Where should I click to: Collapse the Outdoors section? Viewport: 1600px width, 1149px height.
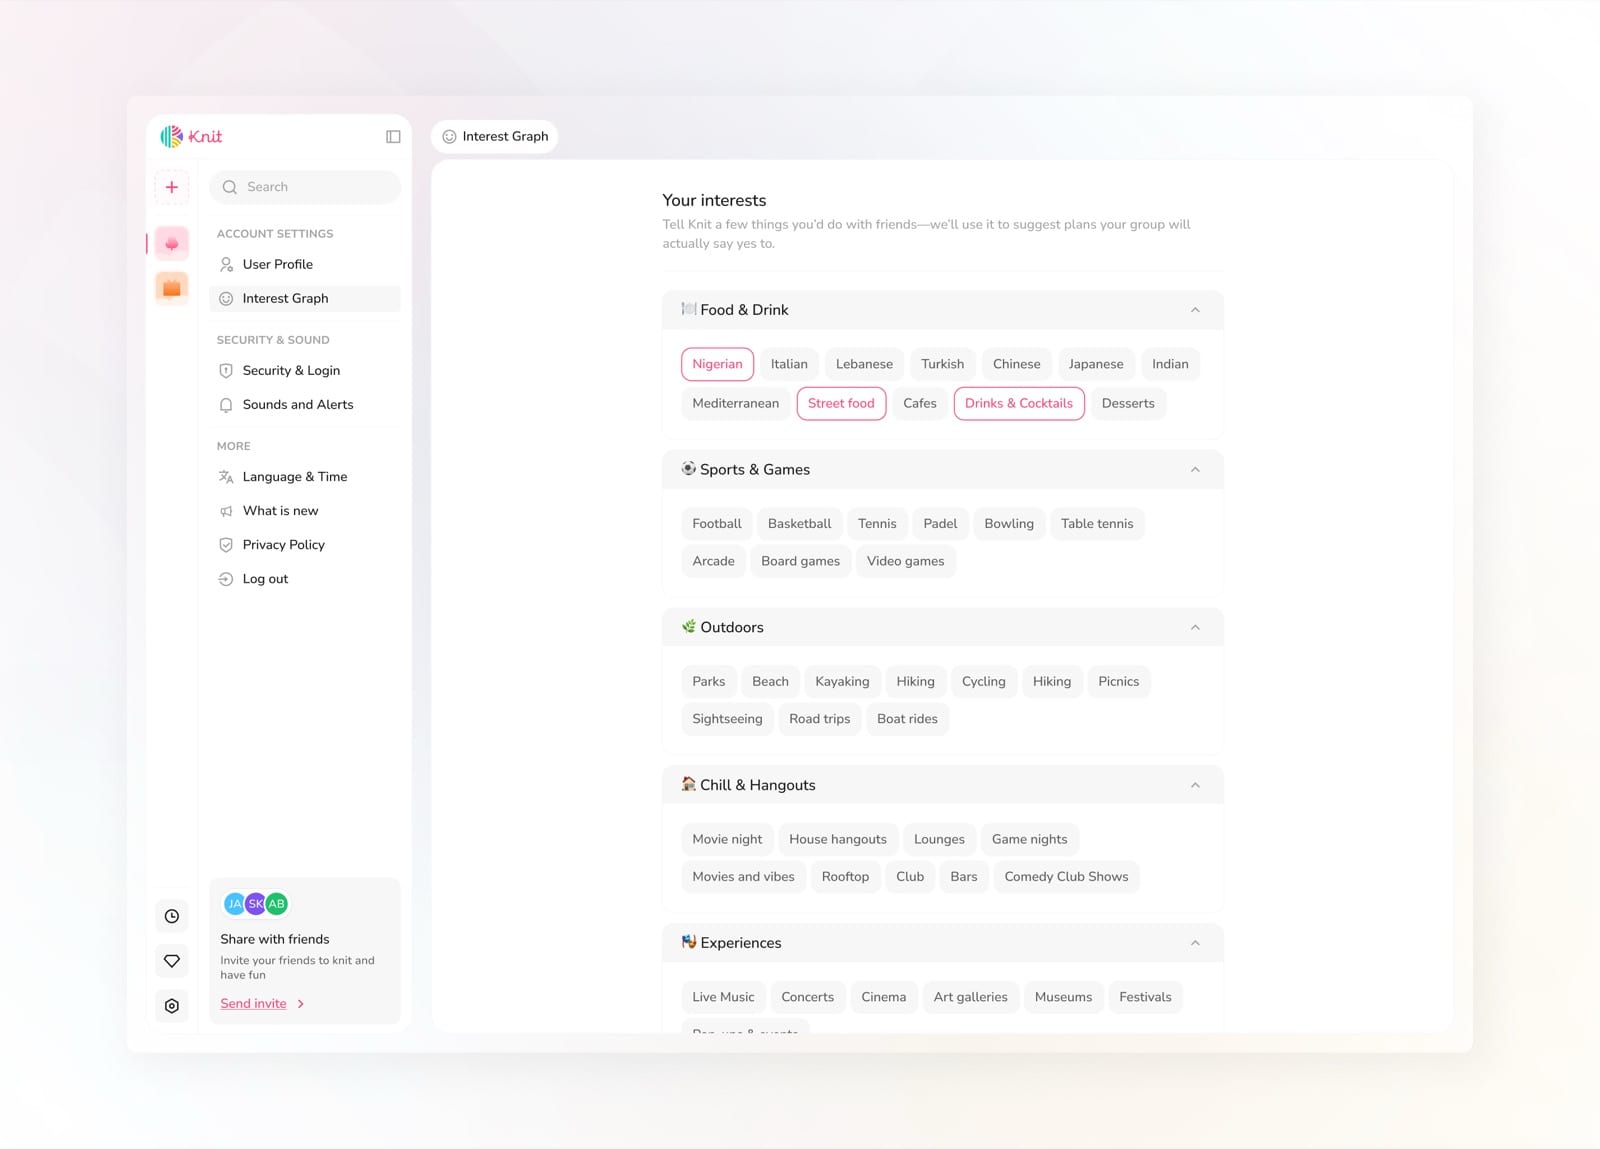tap(1195, 627)
